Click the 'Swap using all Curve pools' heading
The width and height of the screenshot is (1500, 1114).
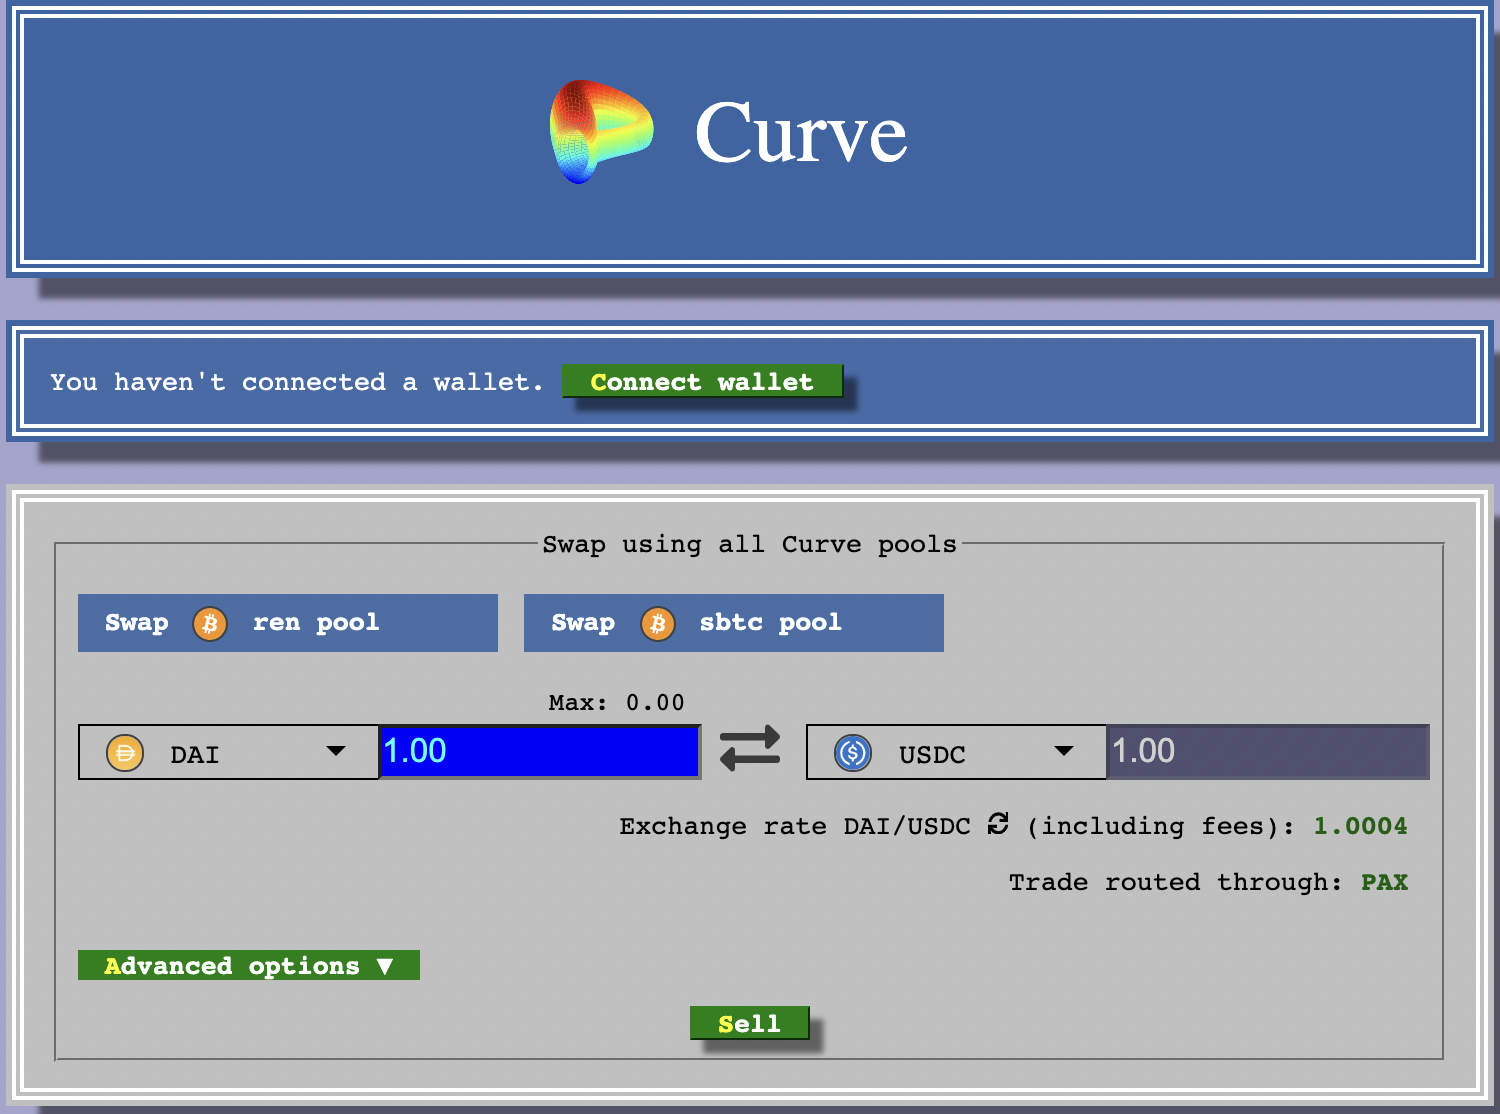click(749, 544)
